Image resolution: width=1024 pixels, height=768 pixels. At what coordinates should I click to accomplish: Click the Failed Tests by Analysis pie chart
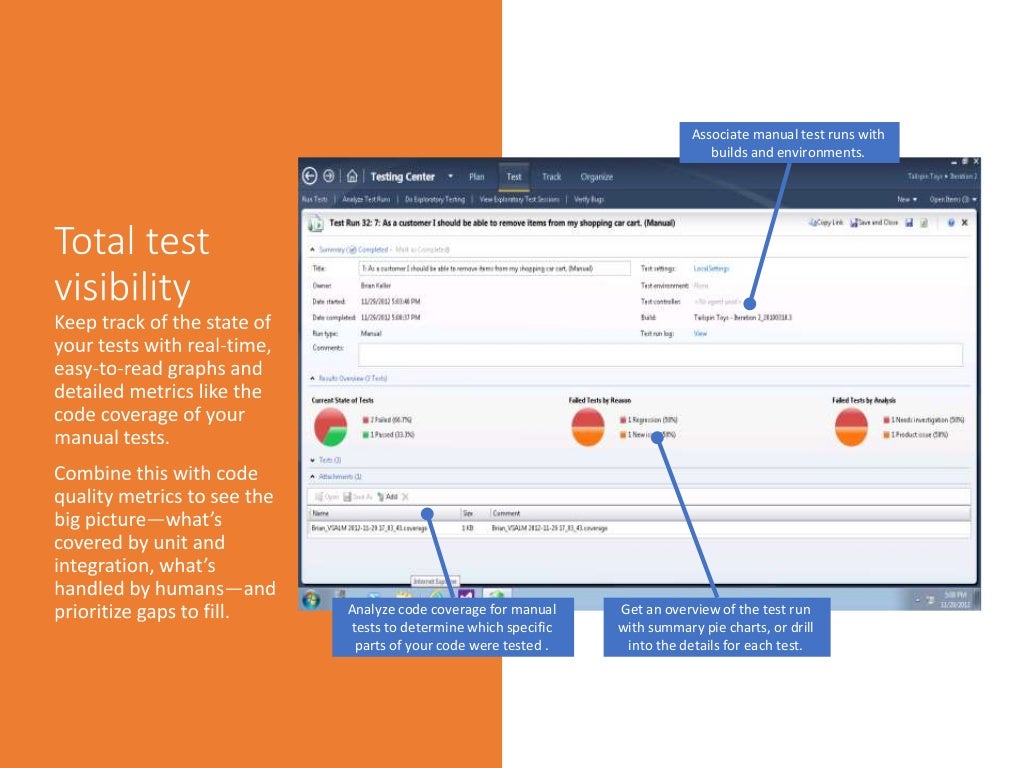click(852, 427)
